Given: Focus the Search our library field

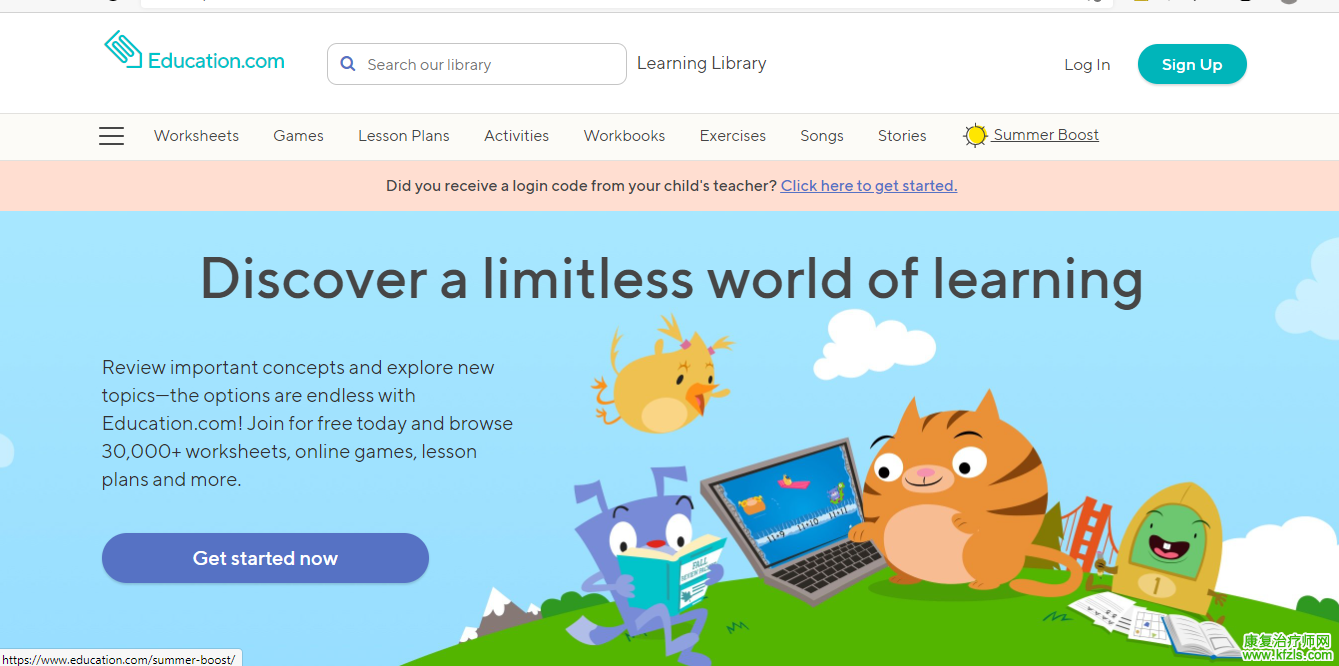Looking at the screenshot, I should [477, 64].
